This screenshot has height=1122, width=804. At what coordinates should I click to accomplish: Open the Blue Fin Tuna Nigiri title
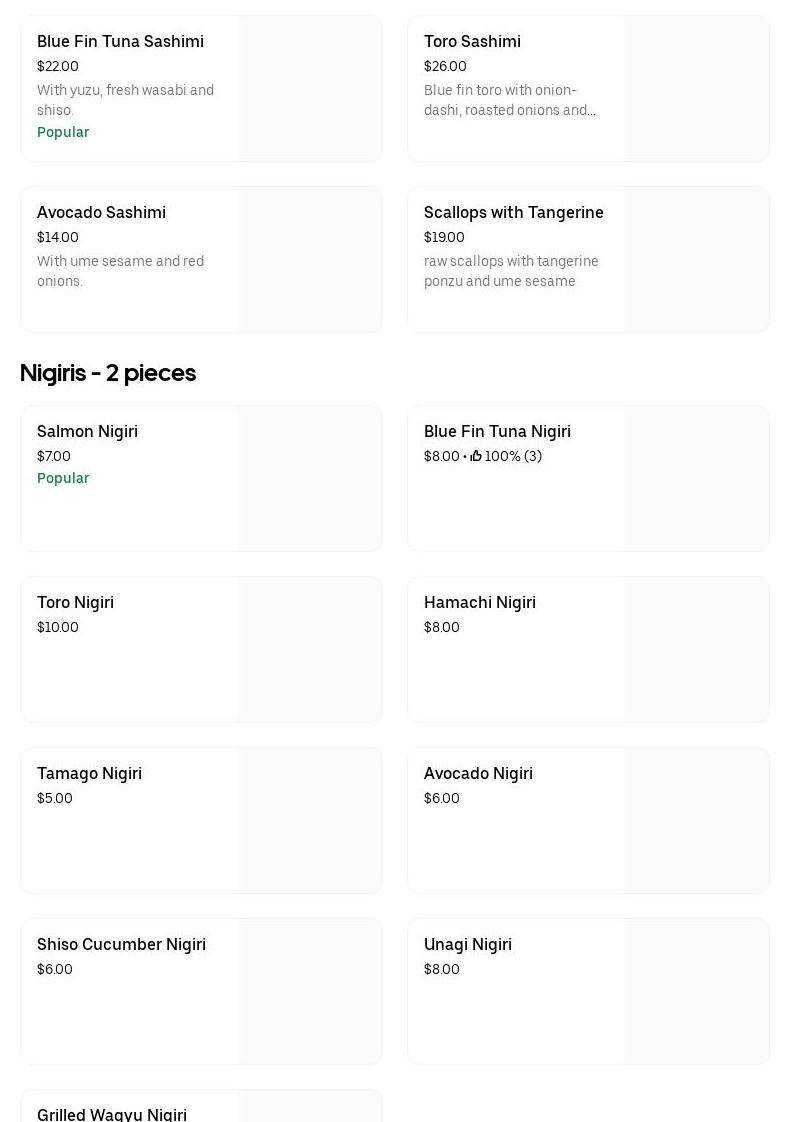[497, 432]
